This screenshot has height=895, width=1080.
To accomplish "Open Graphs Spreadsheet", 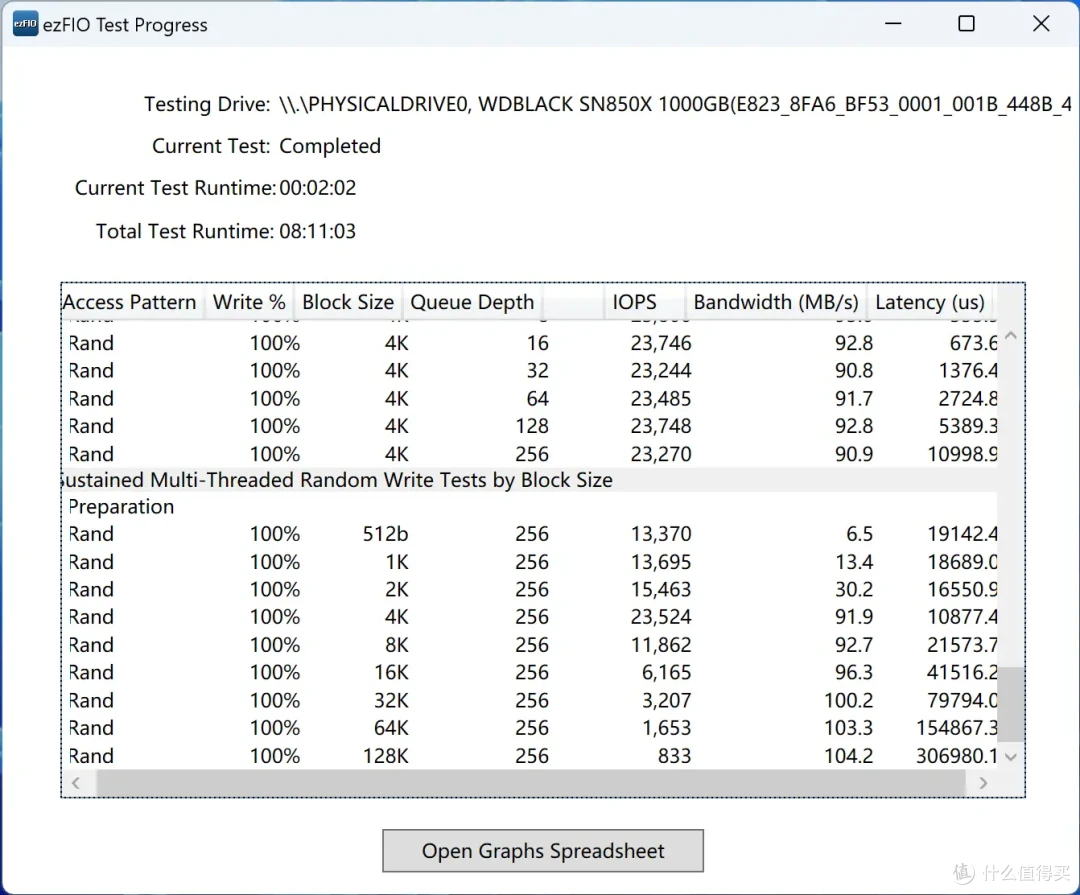I will tap(542, 850).
